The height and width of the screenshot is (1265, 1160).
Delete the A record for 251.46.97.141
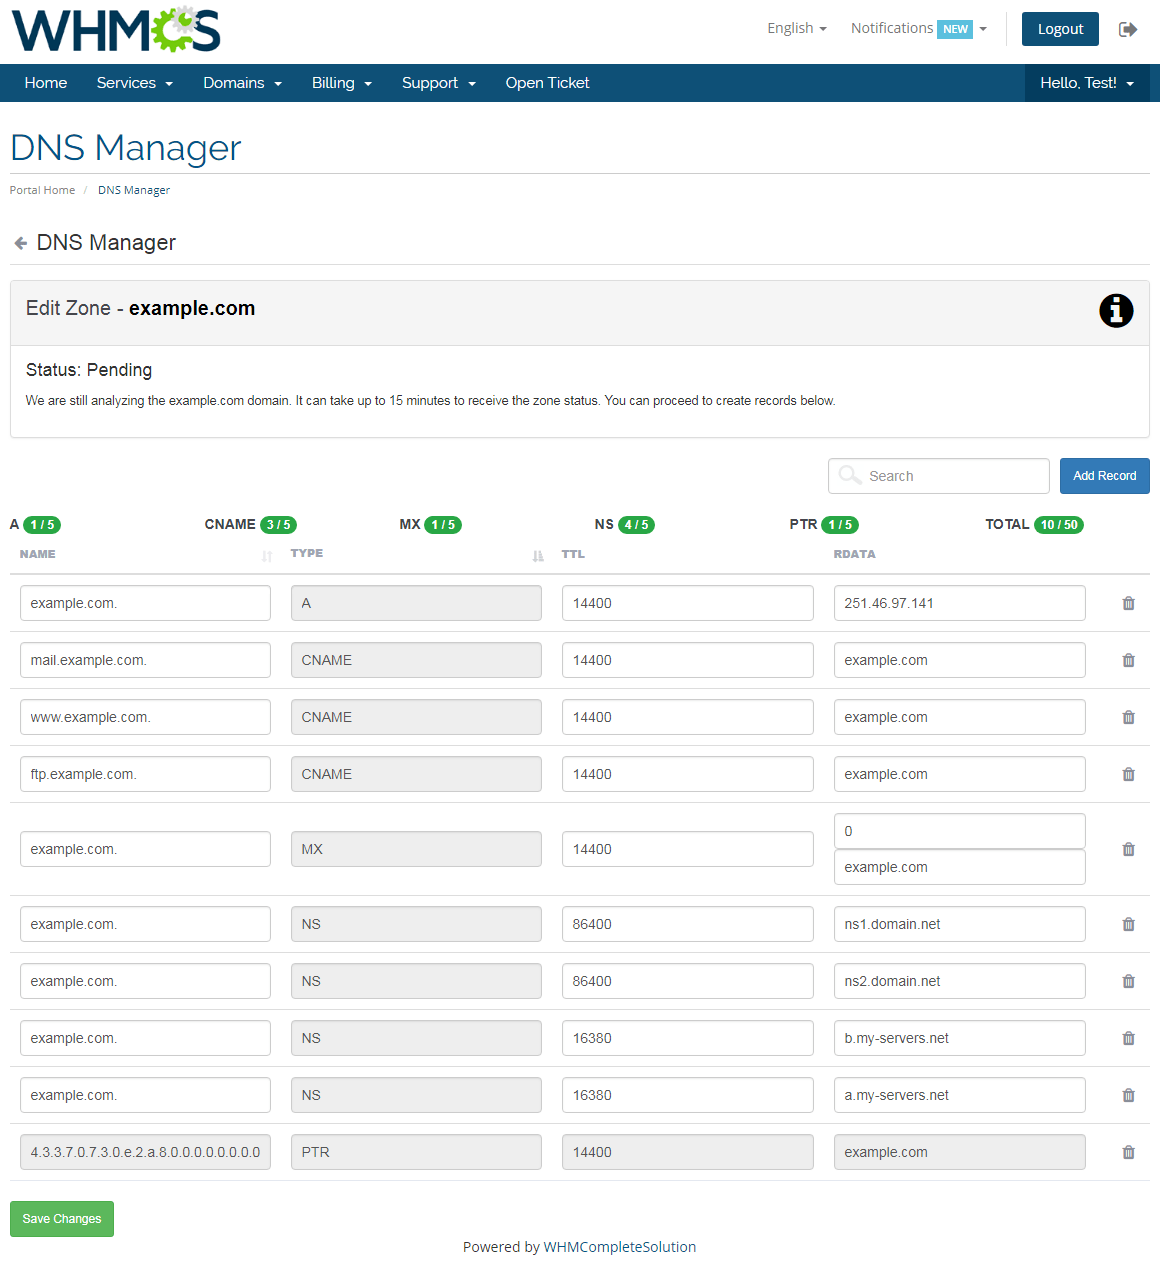click(x=1128, y=603)
